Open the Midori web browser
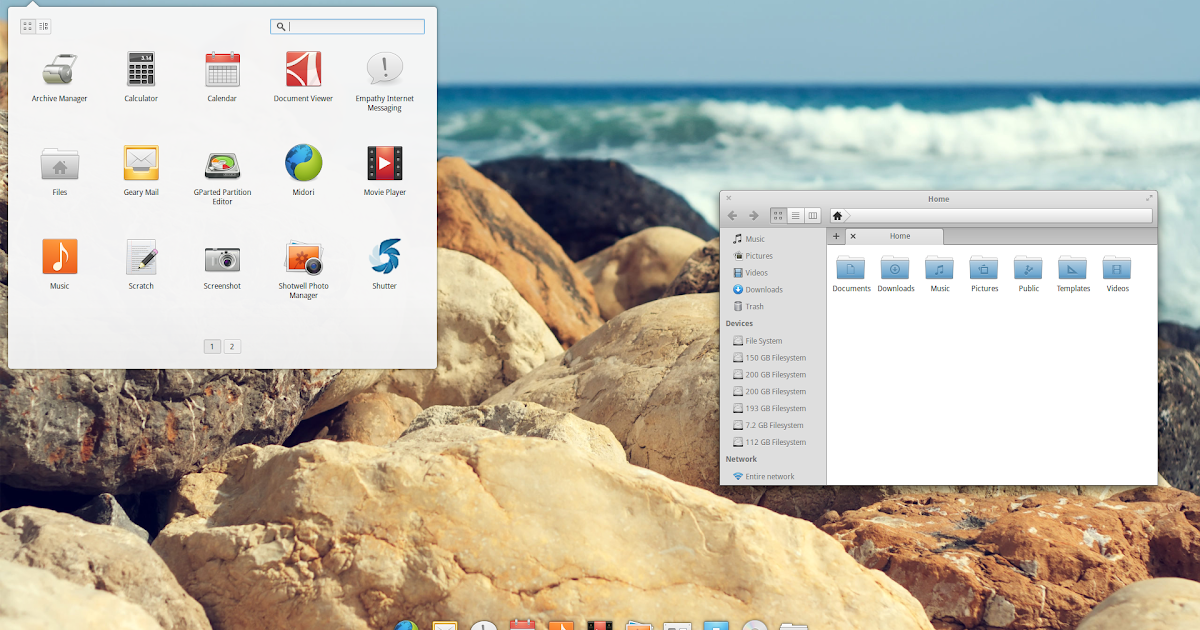The height and width of the screenshot is (630, 1200). (x=302, y=163)
